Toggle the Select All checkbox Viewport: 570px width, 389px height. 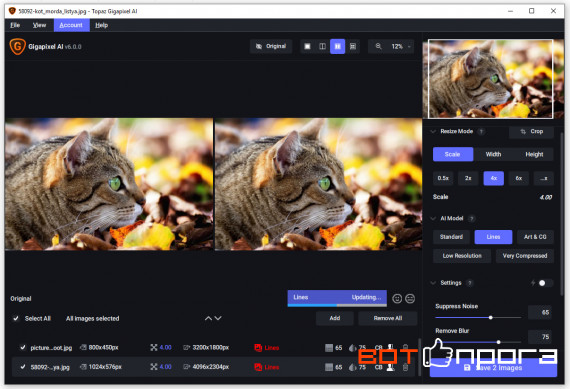click(16, 318)
